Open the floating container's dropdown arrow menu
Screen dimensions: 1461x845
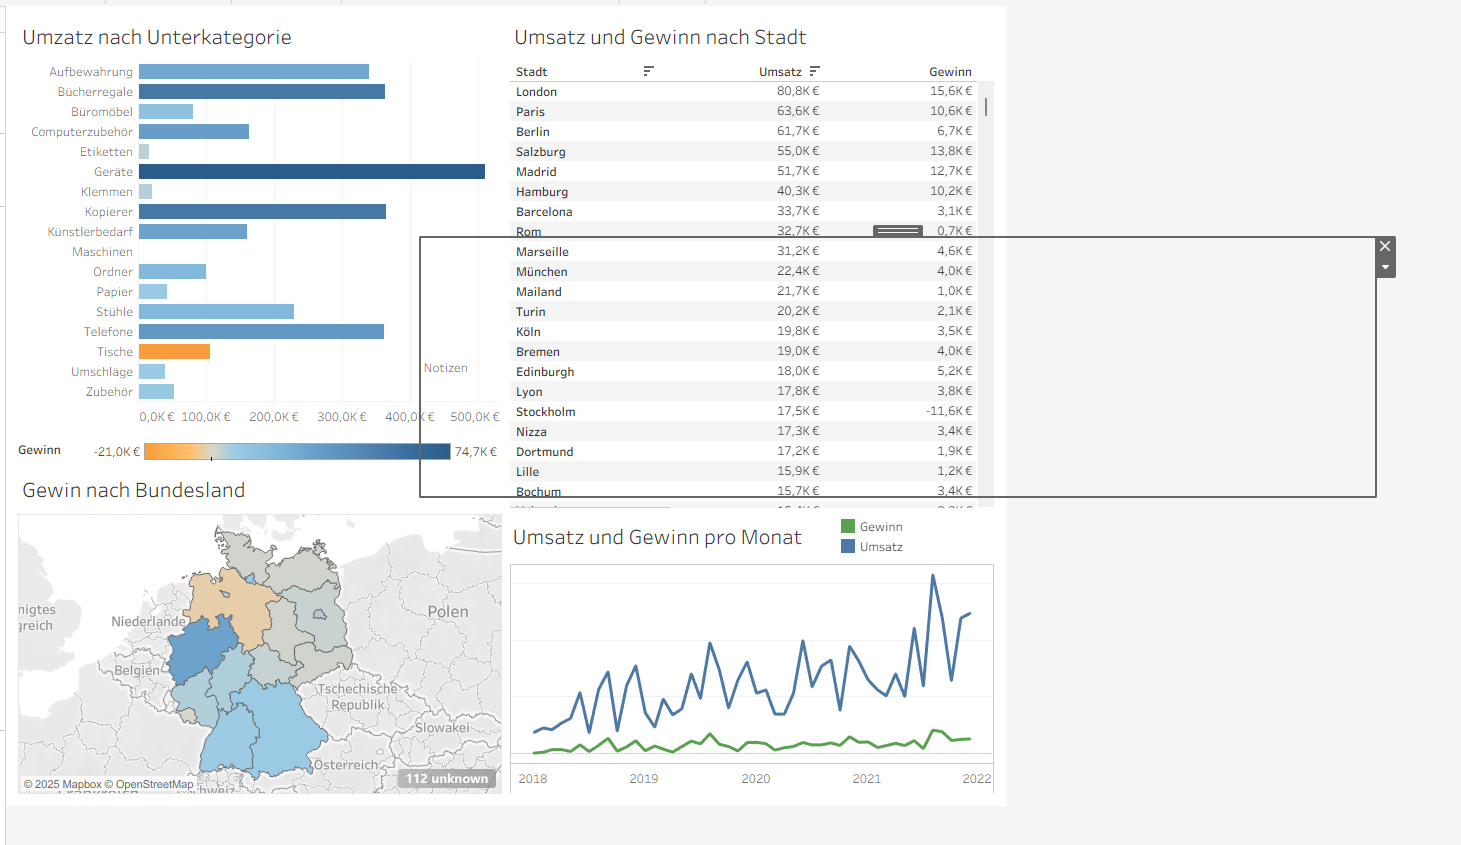(1385, 268)
